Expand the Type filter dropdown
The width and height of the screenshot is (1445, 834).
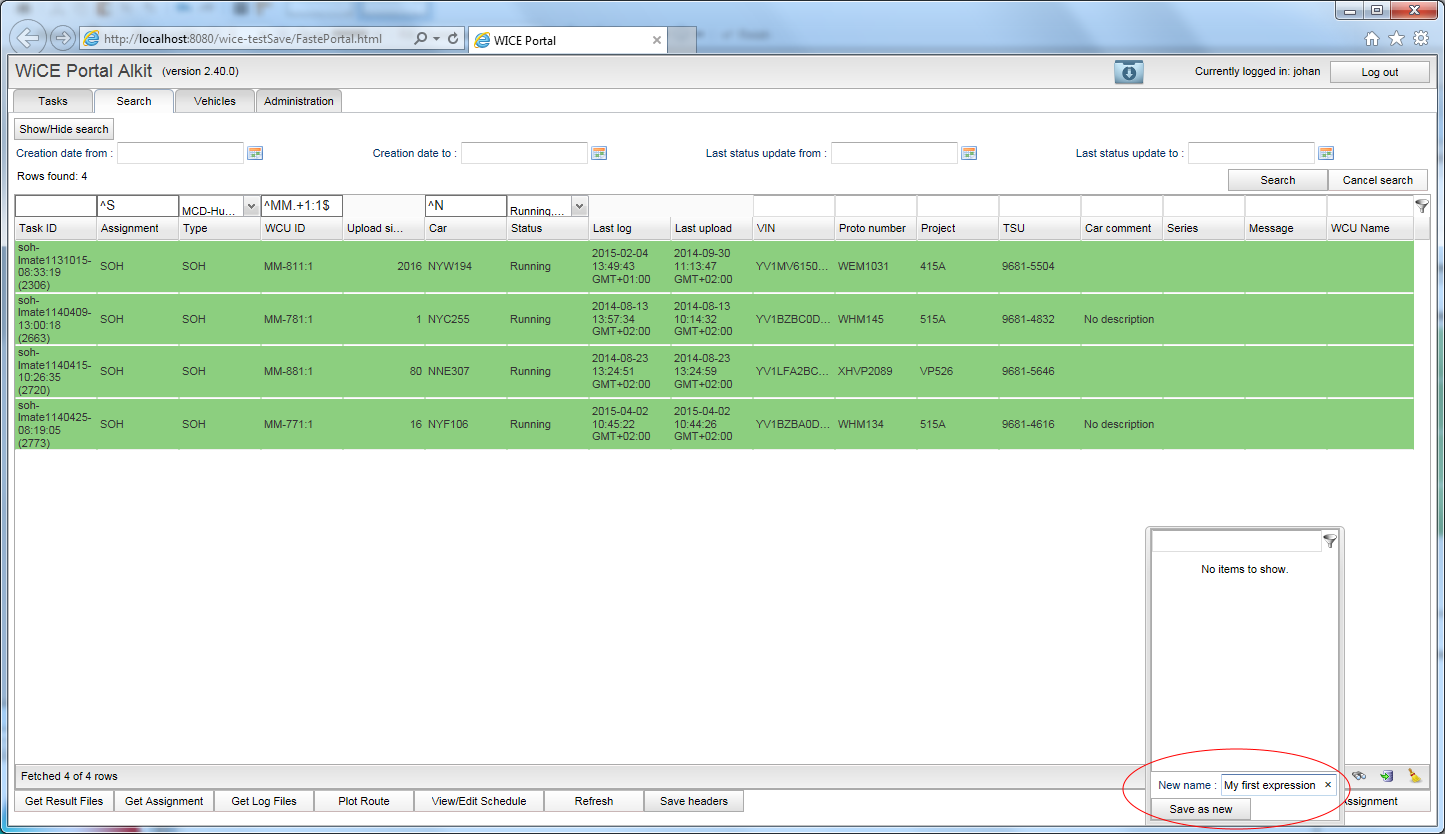251,207
